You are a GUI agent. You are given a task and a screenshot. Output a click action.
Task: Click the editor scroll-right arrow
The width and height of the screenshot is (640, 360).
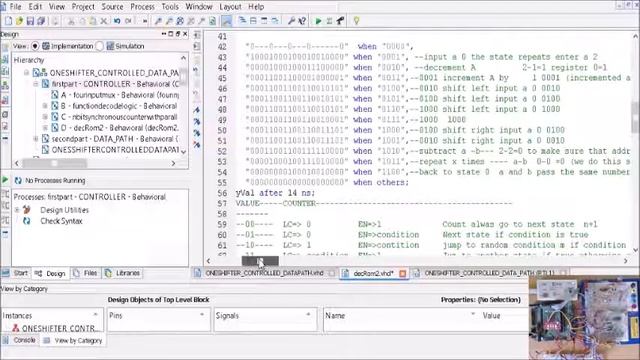pyautogui.click(x=626, y=260)
